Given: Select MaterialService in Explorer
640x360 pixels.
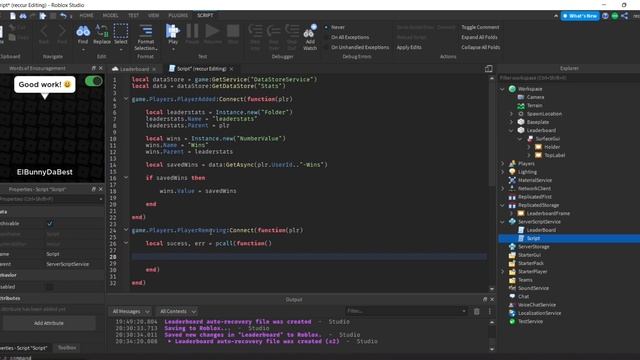Looking at the screenshot, I should click(535, 180).
